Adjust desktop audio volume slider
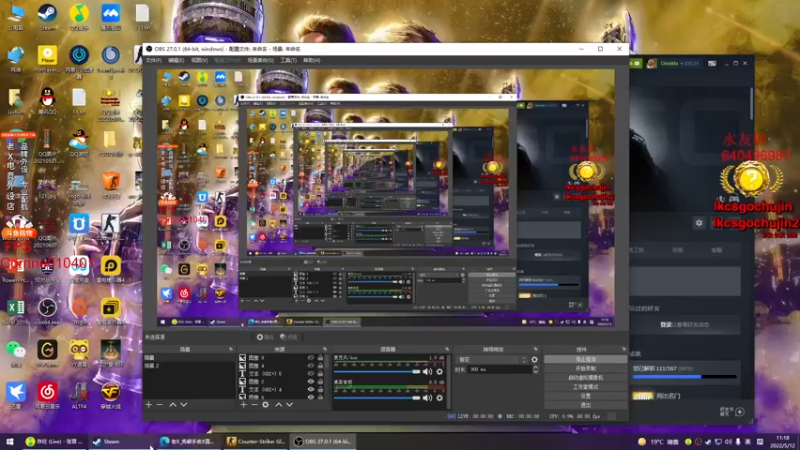Image resolution: width=800 pixels, height=450 pixels. pos(377,398)
